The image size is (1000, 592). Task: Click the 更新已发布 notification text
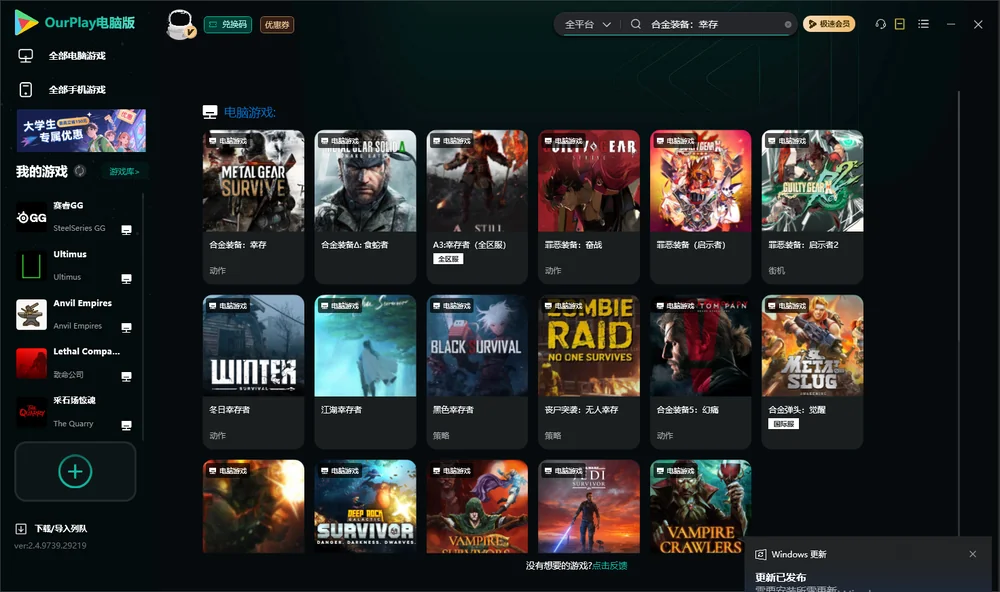[781, 577]
